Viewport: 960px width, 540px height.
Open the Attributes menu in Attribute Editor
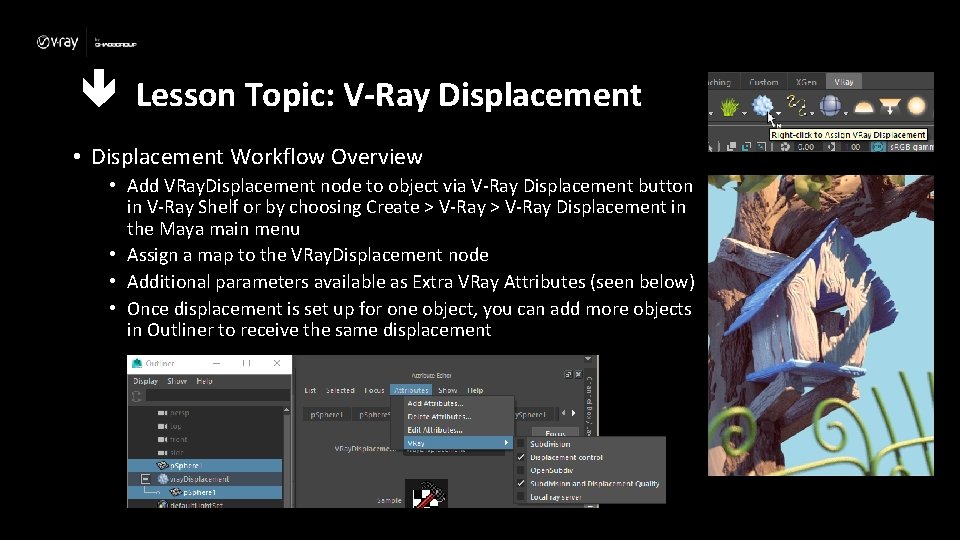pos(411,390)
